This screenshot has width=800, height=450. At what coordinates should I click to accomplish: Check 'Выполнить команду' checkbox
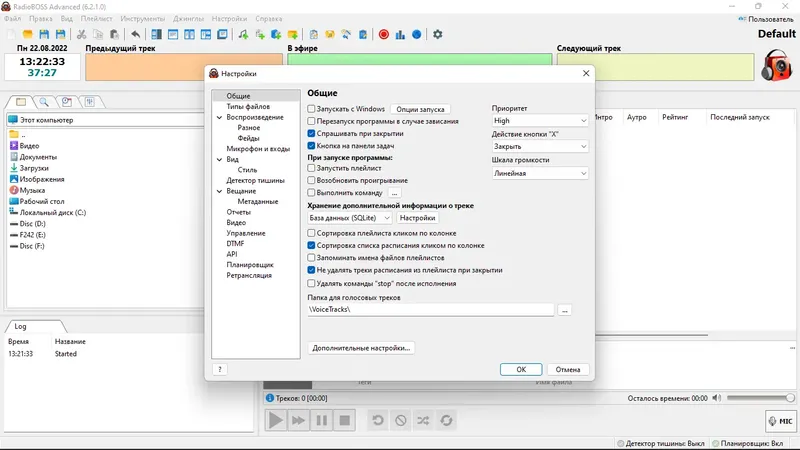(x=311, y=192)
